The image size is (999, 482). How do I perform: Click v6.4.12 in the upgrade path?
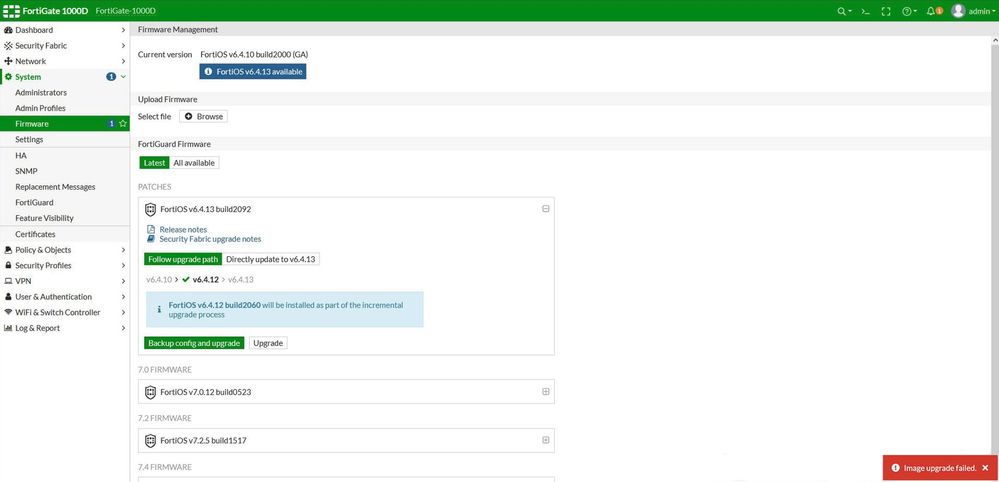click(206, 280)
